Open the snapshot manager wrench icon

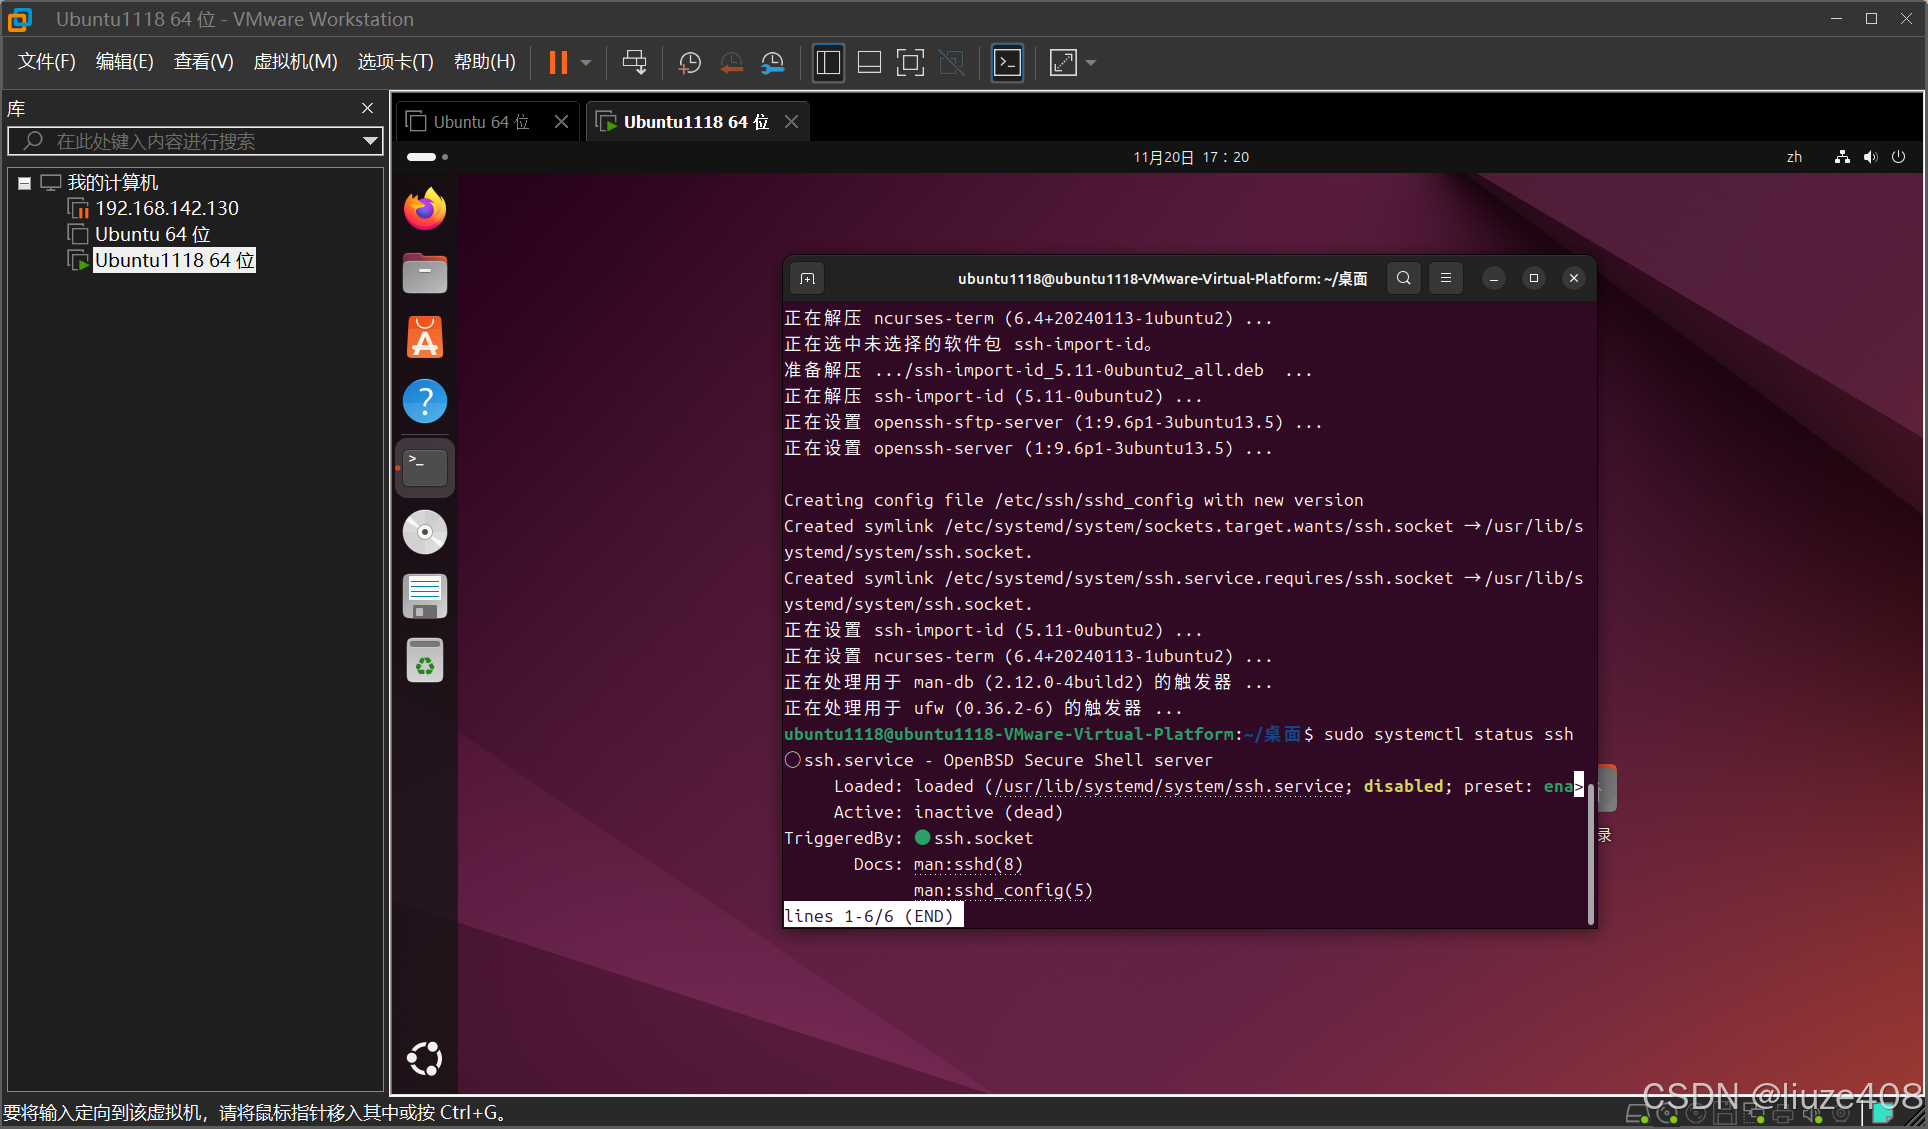pos(772,63)
